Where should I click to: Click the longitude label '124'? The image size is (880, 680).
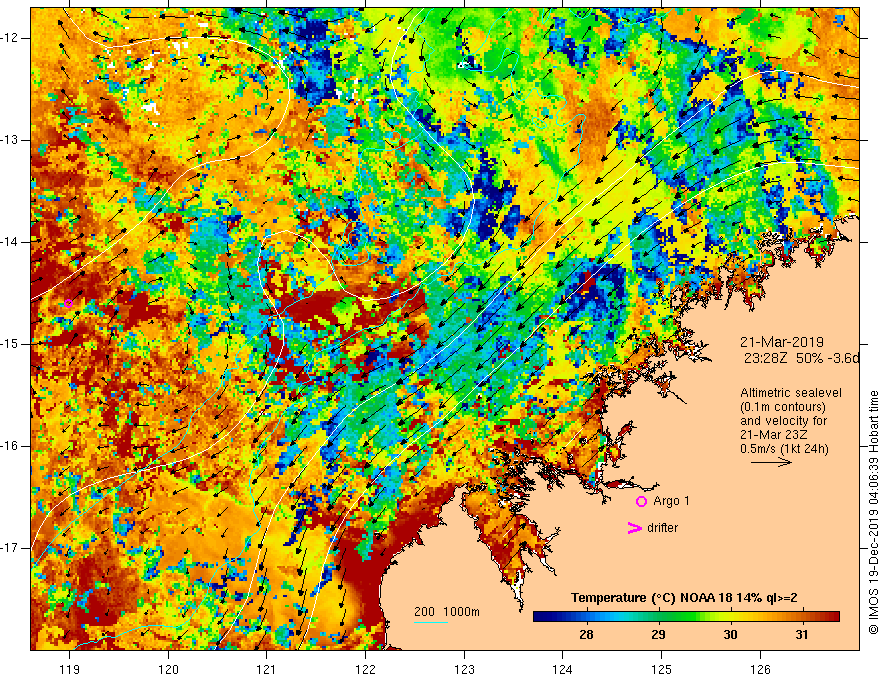click(x=563, y=669)
